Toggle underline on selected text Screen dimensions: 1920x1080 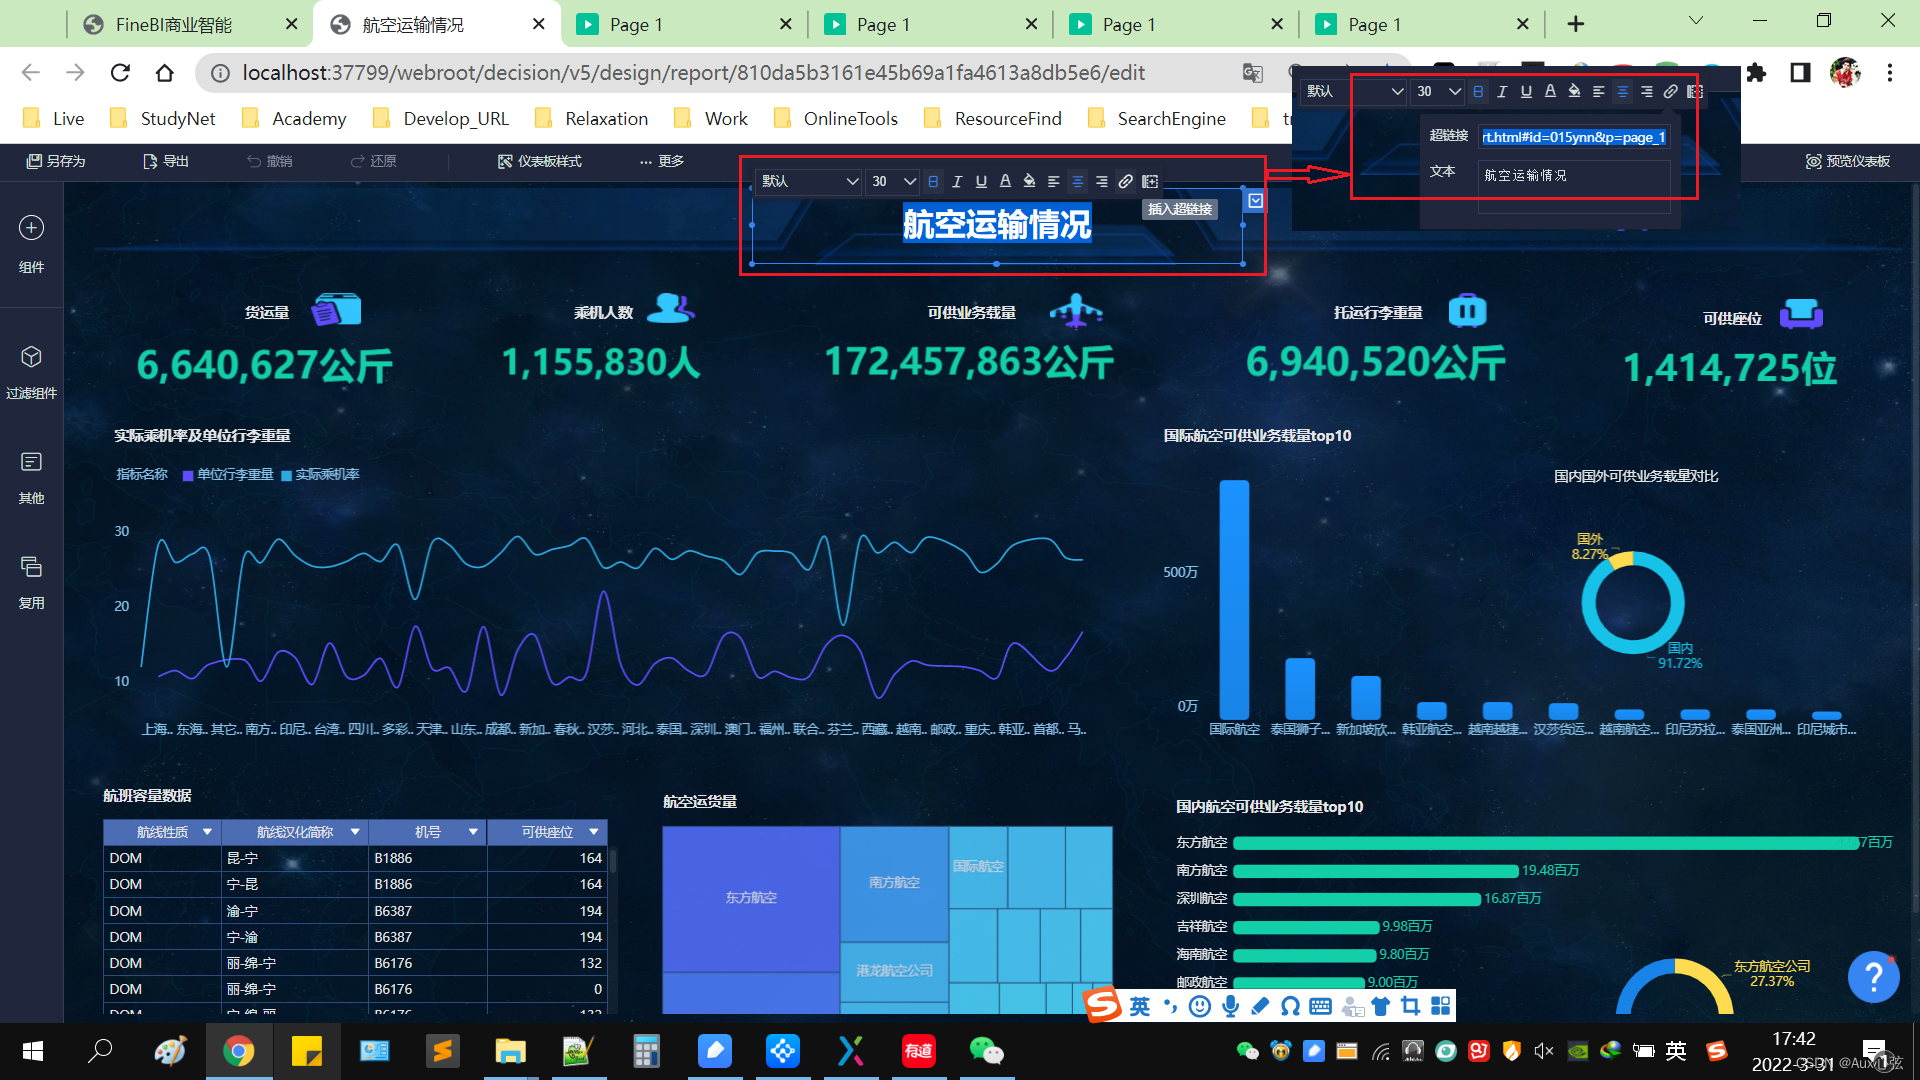click(x=981, y=181)
